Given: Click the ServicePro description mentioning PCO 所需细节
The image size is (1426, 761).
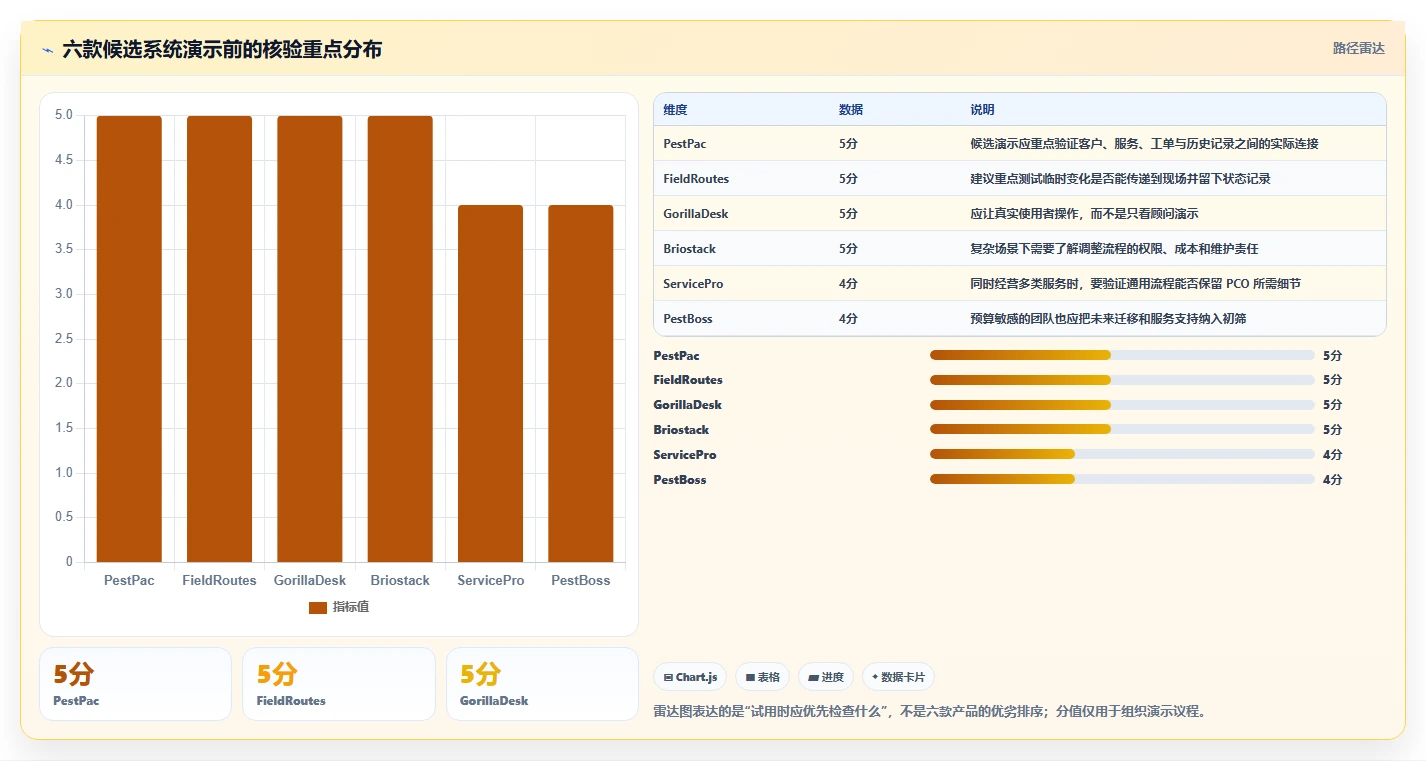Looking at the screenshot, I should click(x=1135, y=284).
